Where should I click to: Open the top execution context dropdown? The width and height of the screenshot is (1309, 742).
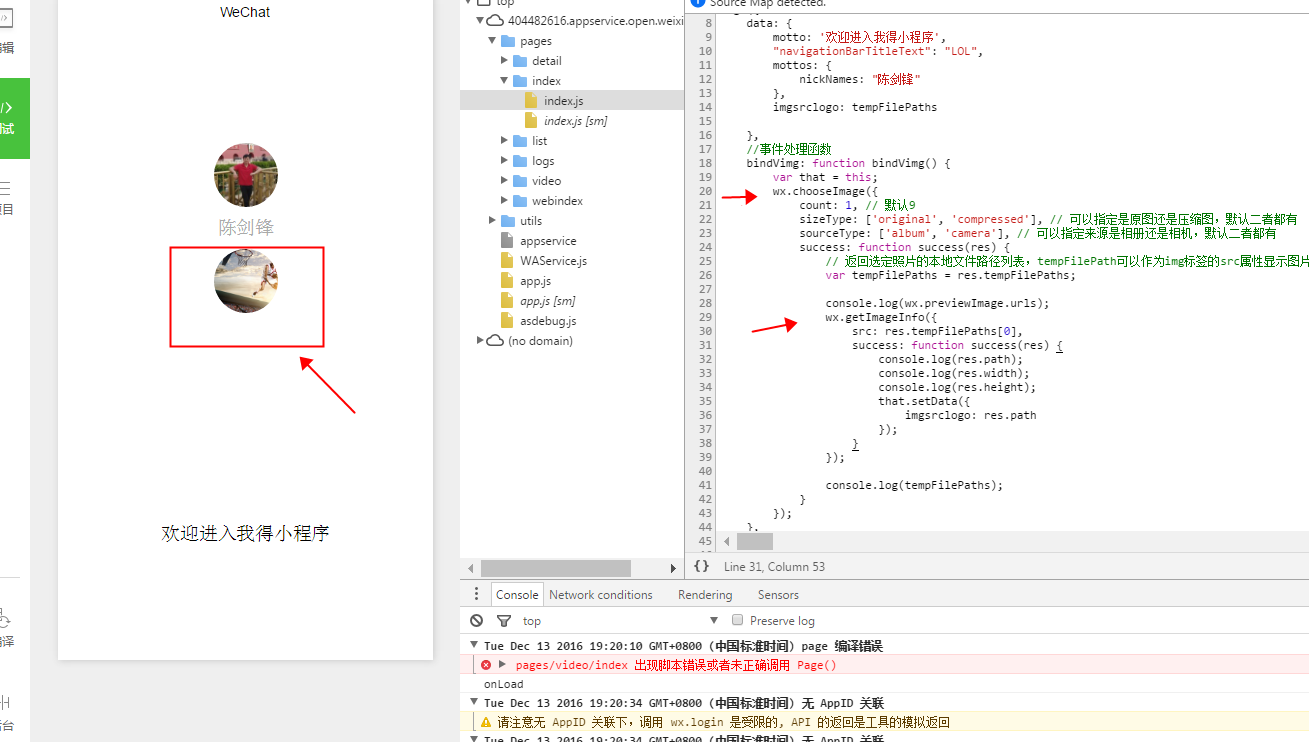pyautogui.click(x=620, y=621)
